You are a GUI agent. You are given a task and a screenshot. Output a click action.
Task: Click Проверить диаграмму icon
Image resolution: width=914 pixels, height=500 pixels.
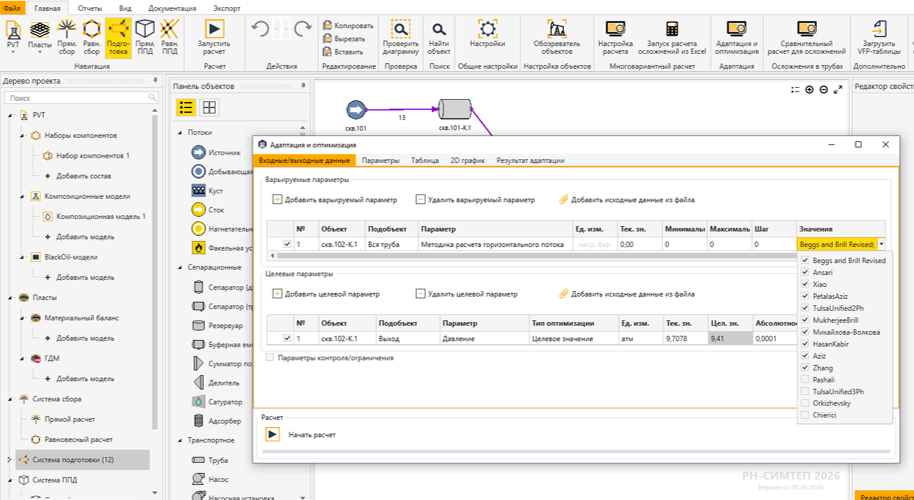pos(400,36)
